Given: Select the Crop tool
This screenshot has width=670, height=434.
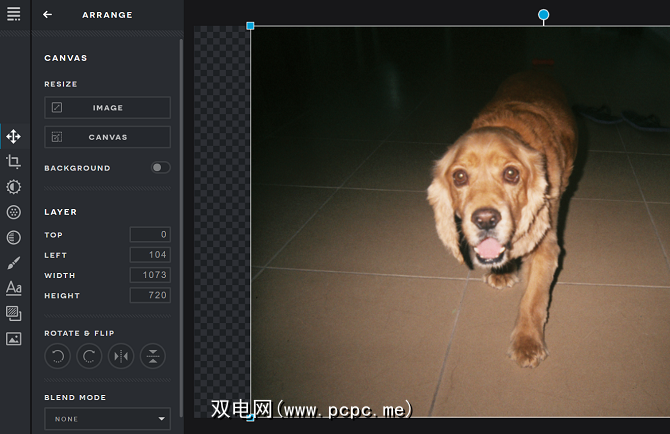Looking at the screenshot, I should point(14,161).
